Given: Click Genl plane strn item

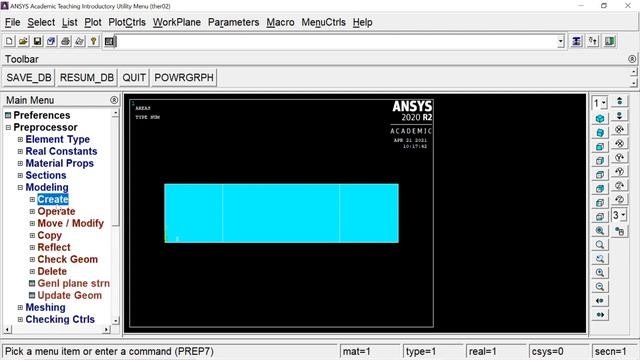Looking at the screenshot, I should pyautogui.click(x=73, y=283).
